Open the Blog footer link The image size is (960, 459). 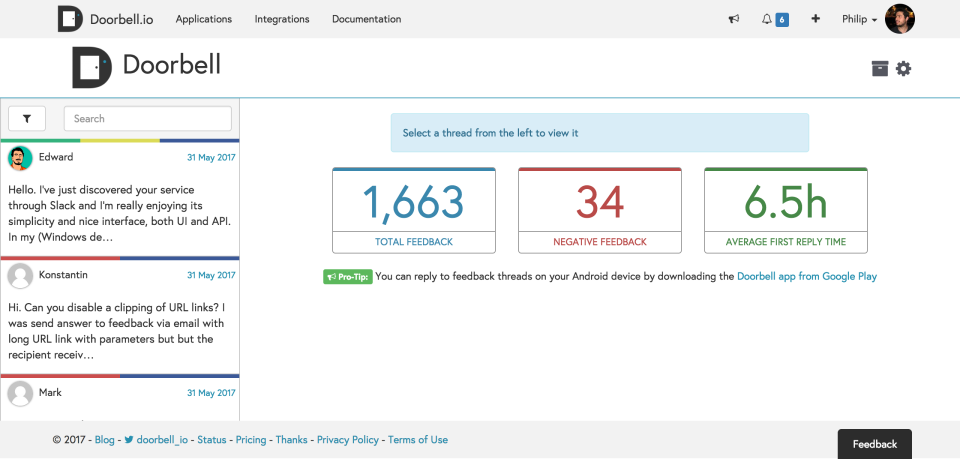pyautogui.click(x=105, y=439)
